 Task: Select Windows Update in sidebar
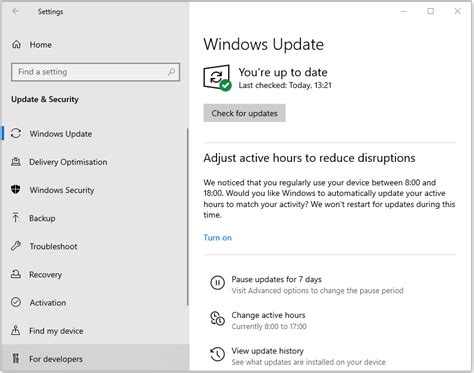94,134
